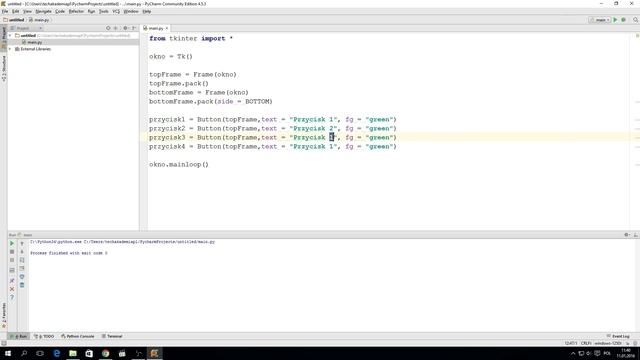The height and width of the screenshot is (360, 640).
Task: Close the main.py editor tab
Action: tap(167, 28)
